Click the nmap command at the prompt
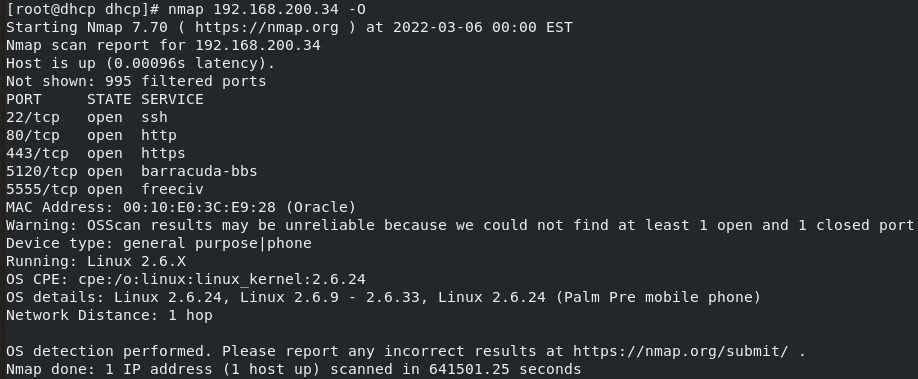918x379 pixels. [267, 9]
